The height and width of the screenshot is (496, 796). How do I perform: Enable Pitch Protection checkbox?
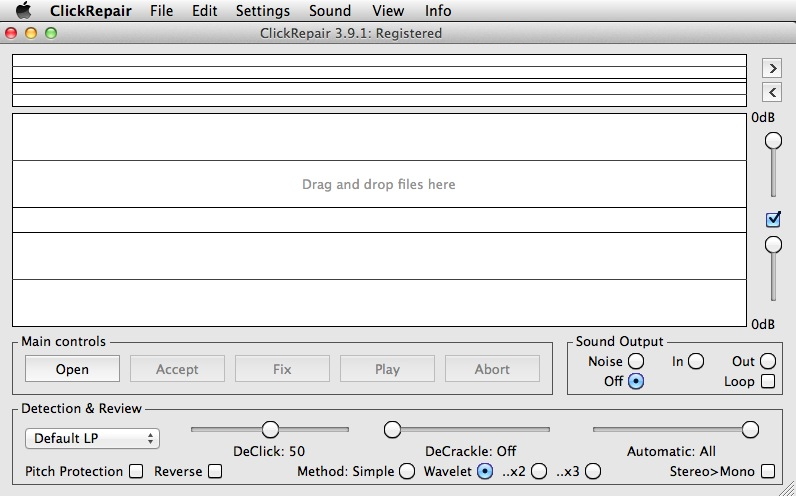[136, 471]
